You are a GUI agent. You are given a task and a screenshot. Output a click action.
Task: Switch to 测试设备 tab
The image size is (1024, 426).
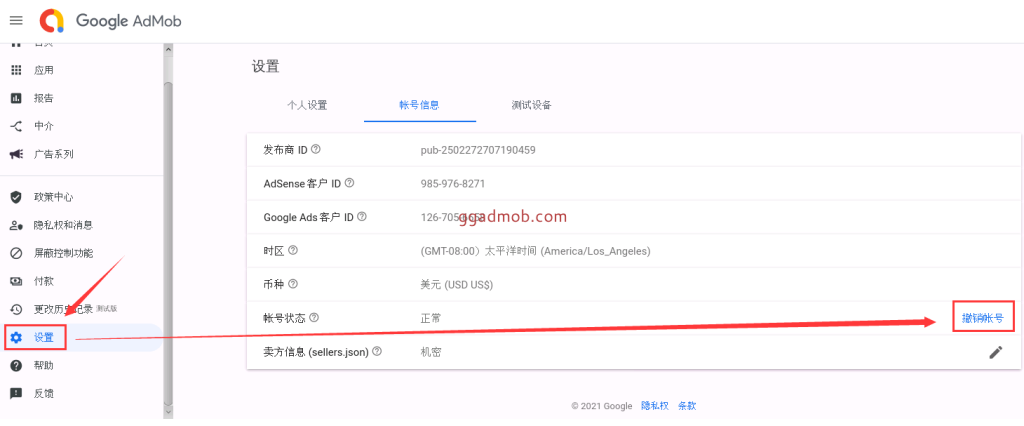[x=531, y=105]
